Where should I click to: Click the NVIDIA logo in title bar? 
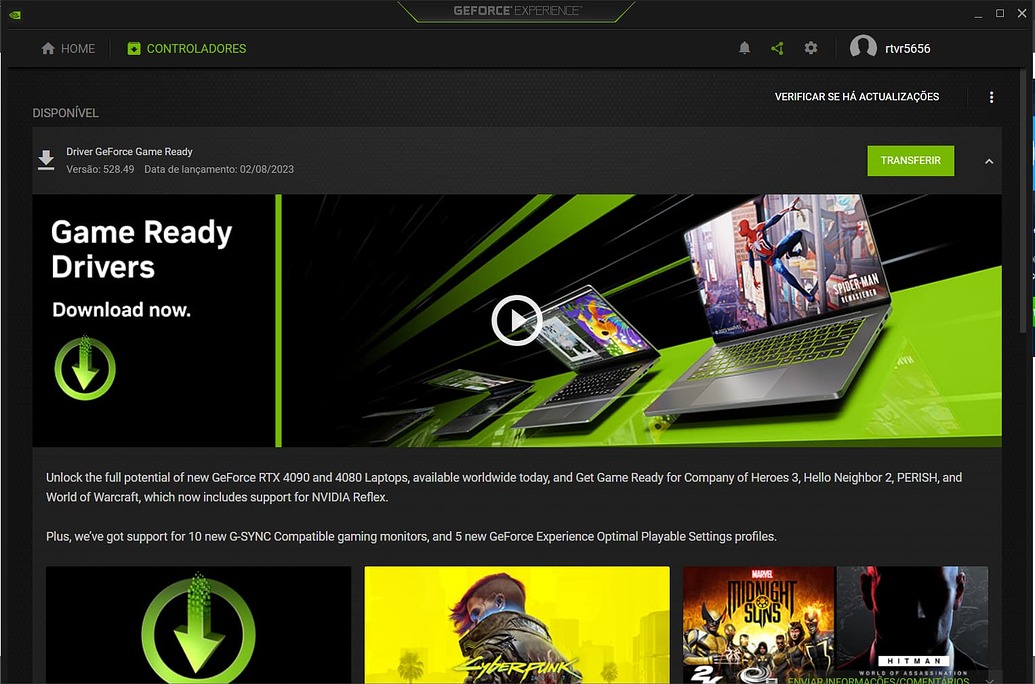15,15
